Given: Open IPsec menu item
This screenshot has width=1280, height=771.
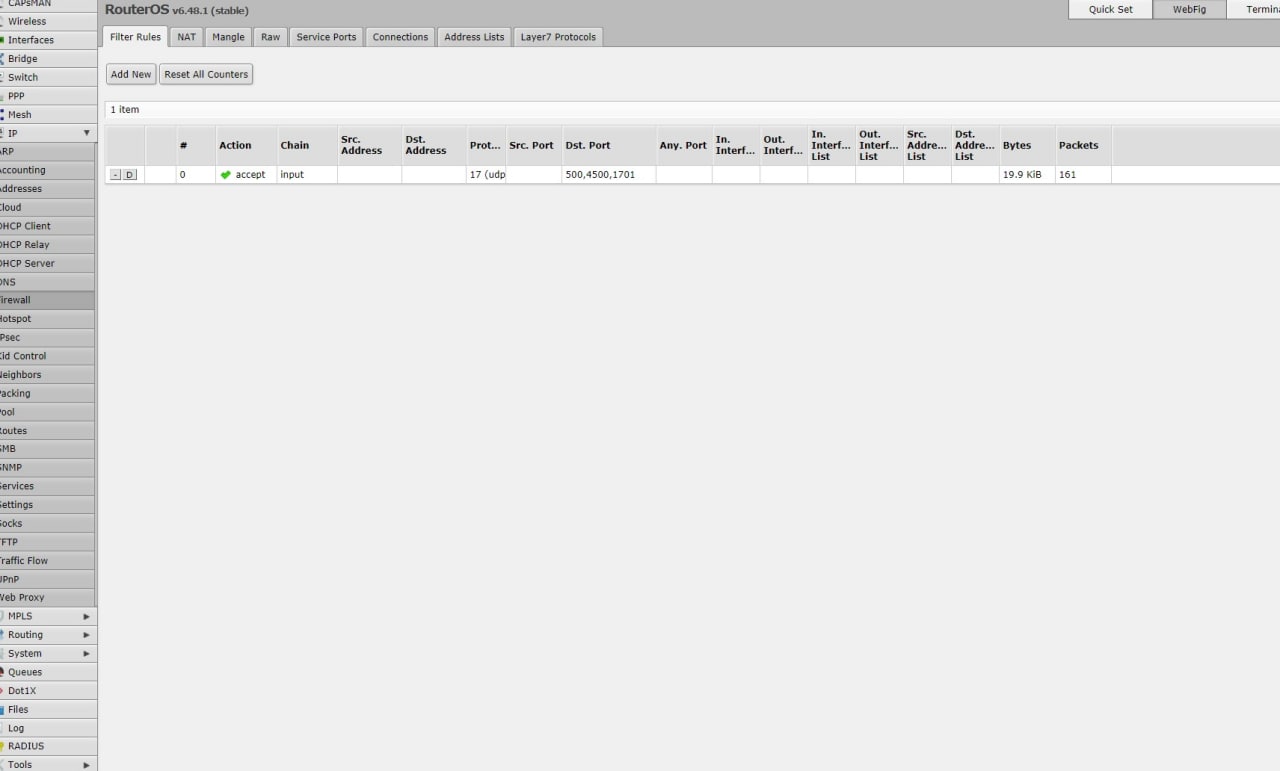Looking at the screenshot, I should coord(47,338).
